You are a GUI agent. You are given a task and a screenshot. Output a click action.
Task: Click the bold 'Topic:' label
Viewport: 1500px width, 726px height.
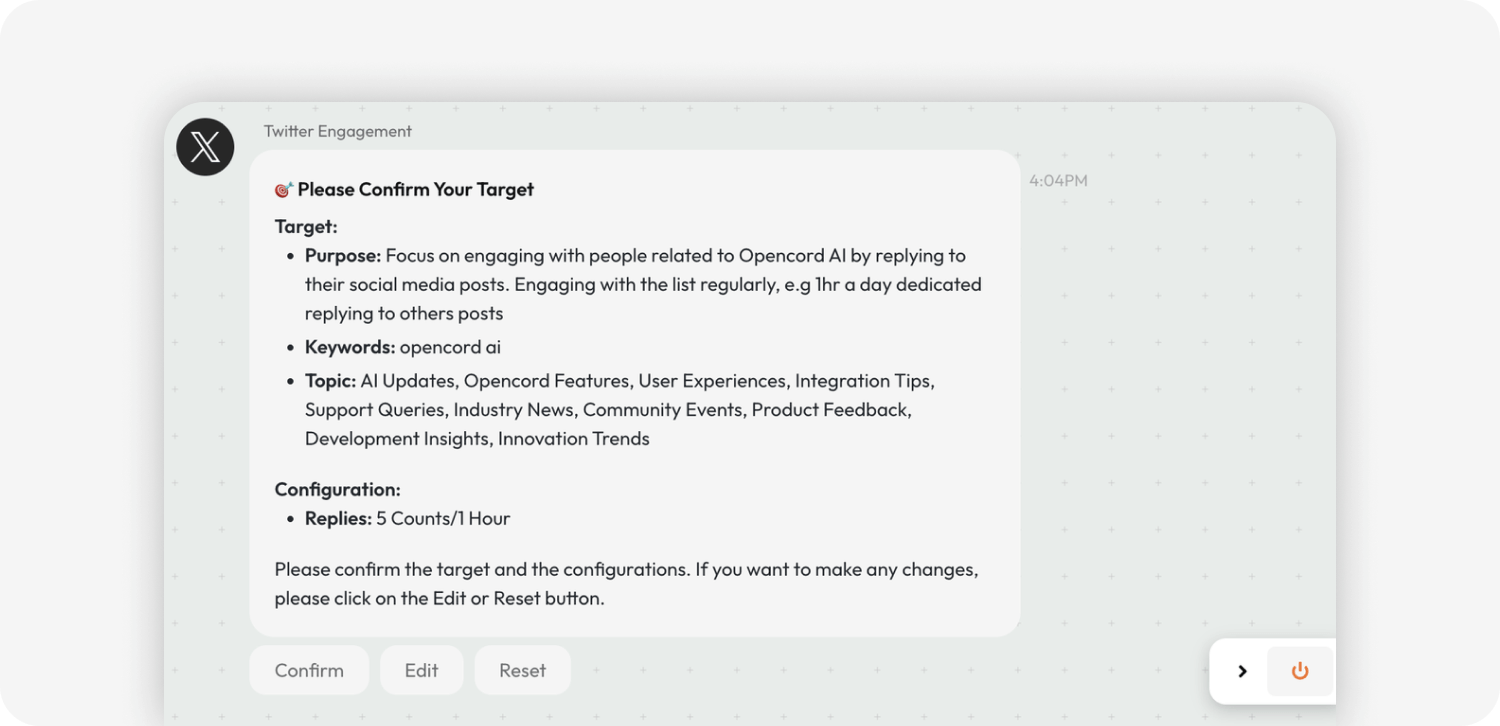[x=330, y=381]
